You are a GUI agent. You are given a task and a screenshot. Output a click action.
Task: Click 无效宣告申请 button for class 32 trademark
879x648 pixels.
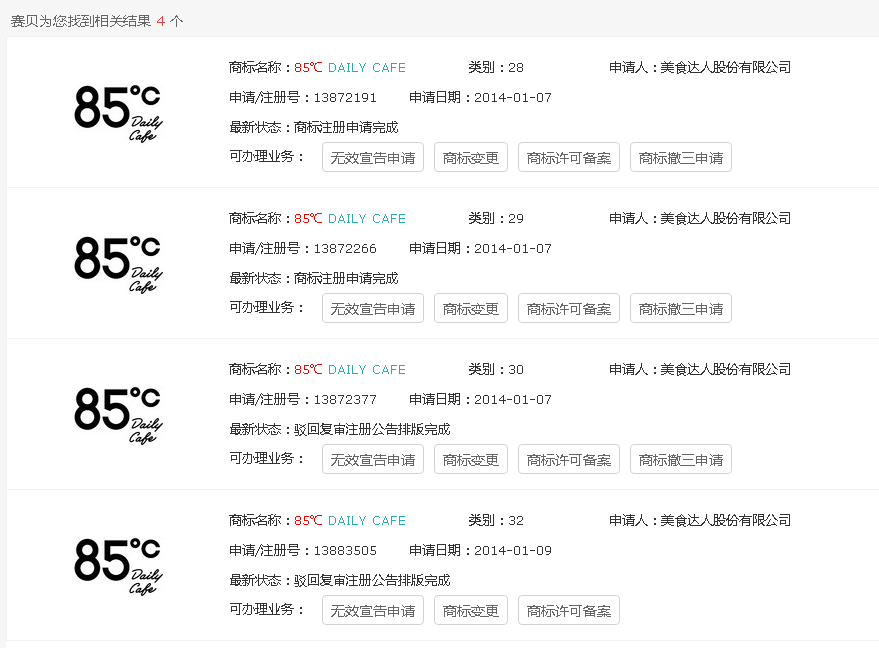(373, 610)
